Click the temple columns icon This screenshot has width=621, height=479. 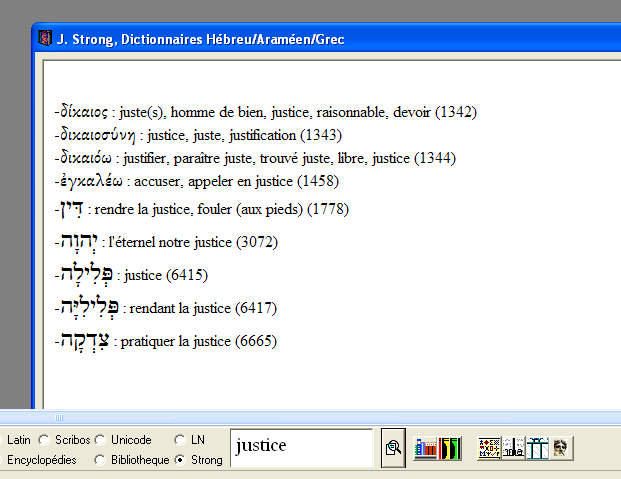[537, 448]
